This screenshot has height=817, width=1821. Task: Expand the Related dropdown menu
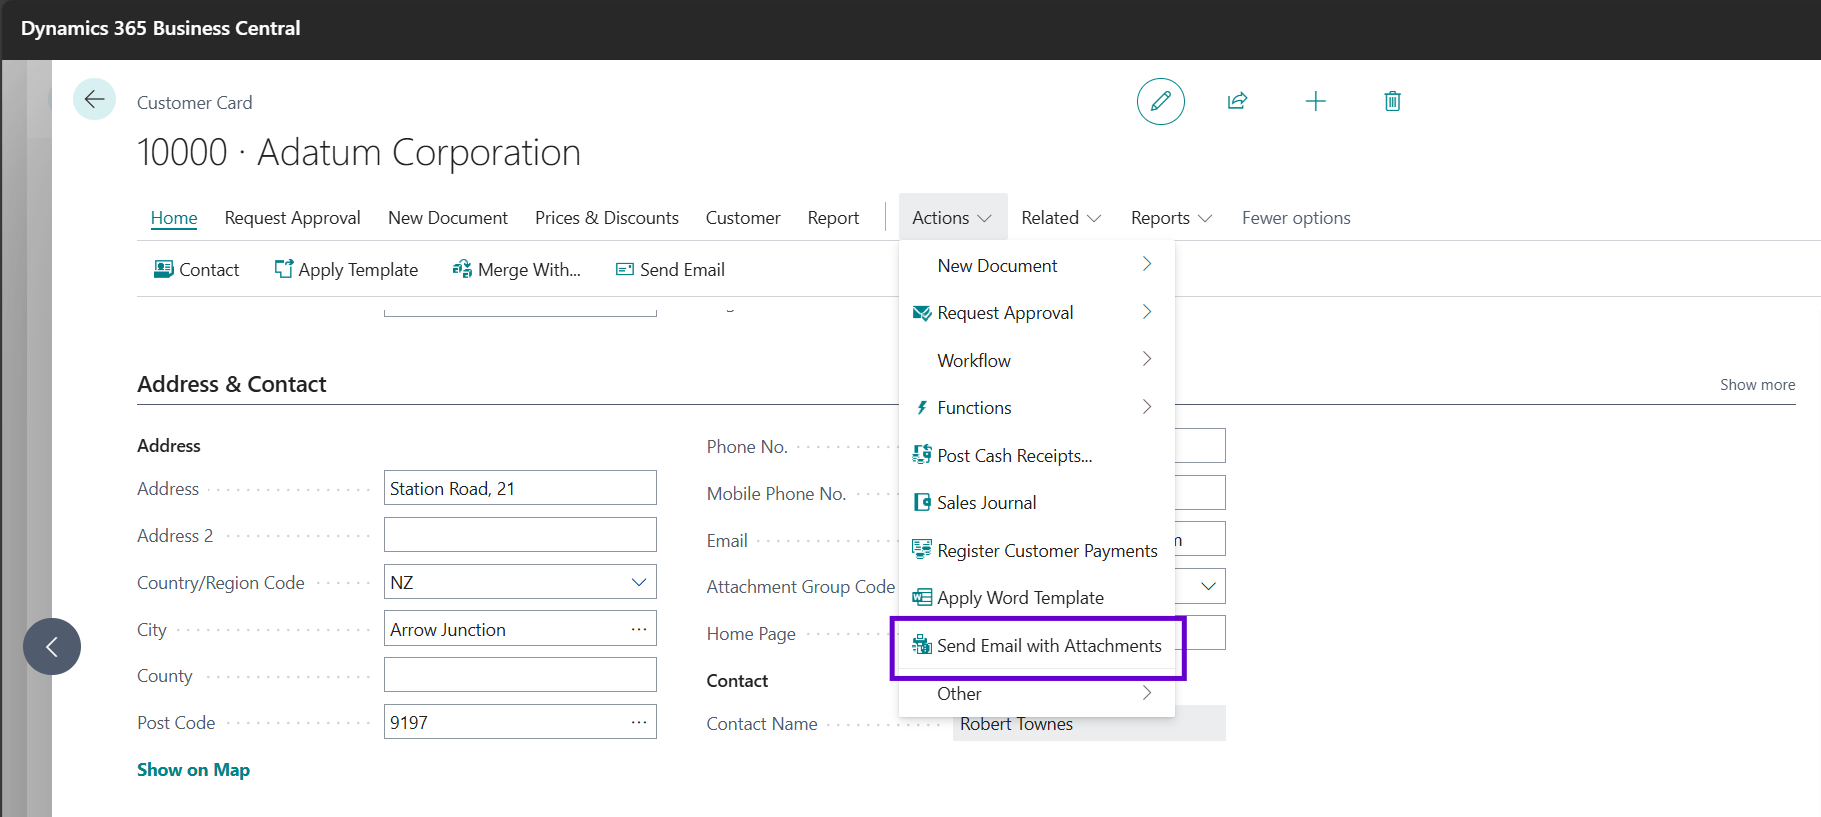(1060, 217)
